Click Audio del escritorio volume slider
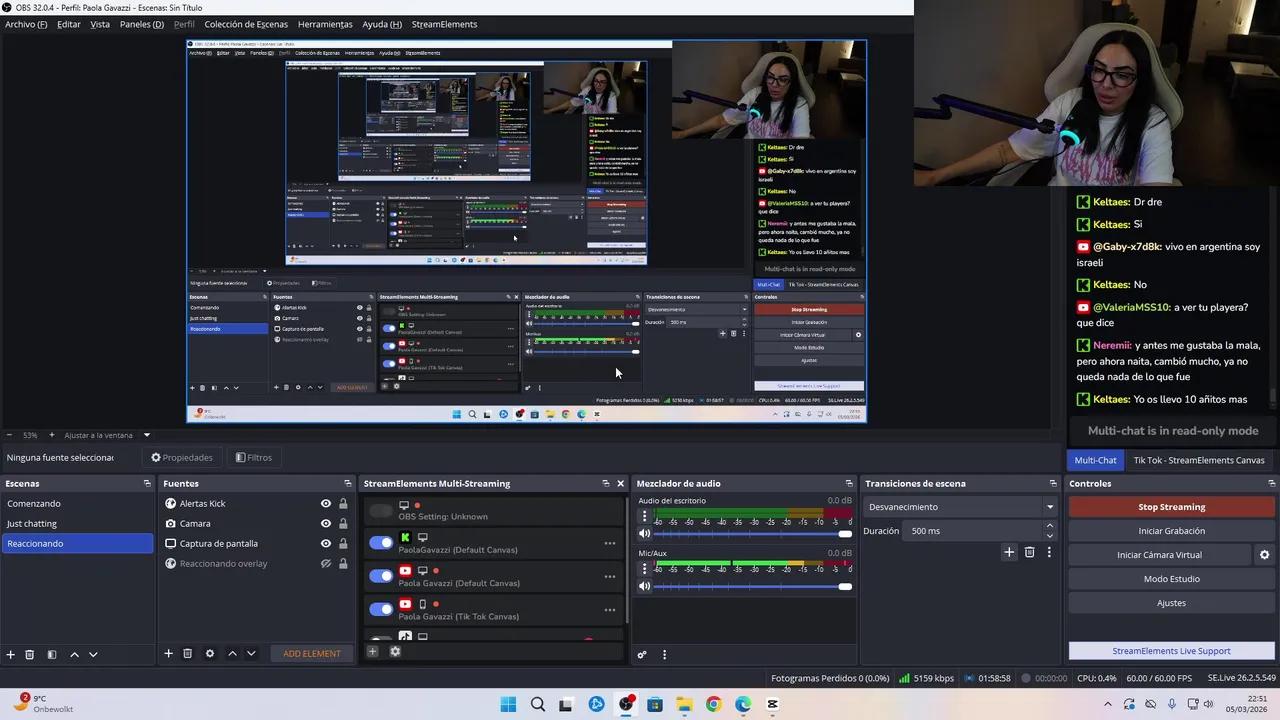Screen dimensions: 1280x720 753,534
